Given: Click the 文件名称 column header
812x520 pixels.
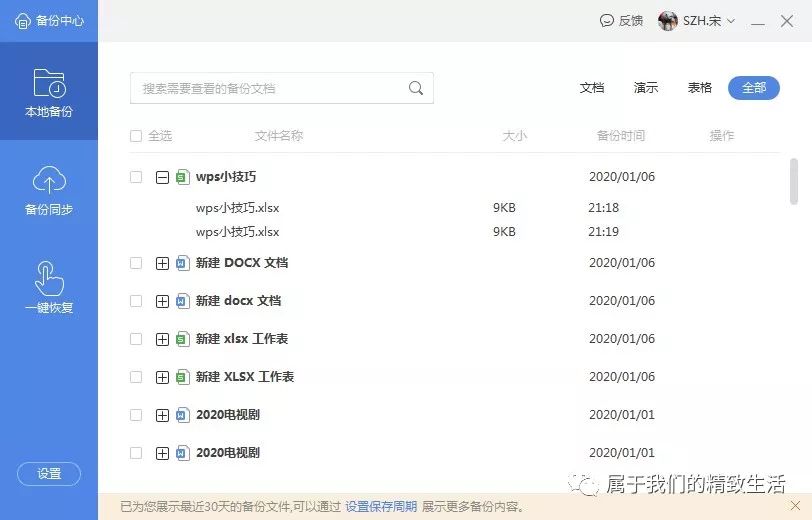Looking at the screenshot, I should 279,136.
